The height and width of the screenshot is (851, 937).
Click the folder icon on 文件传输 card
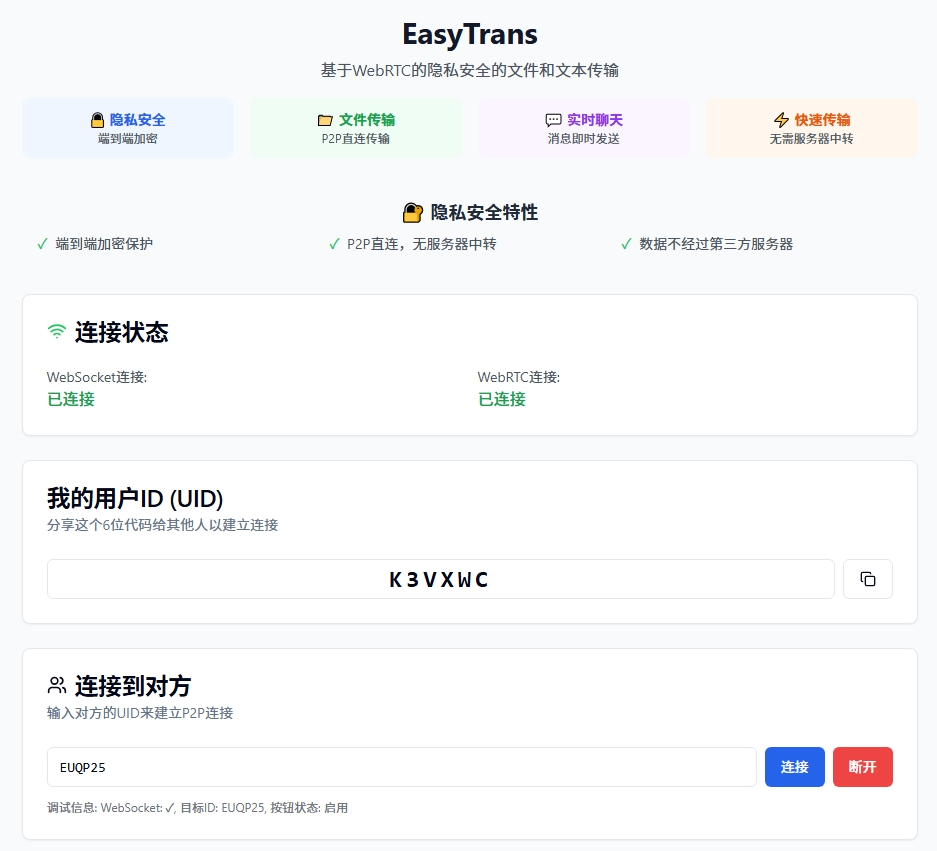tap(325, 121)
